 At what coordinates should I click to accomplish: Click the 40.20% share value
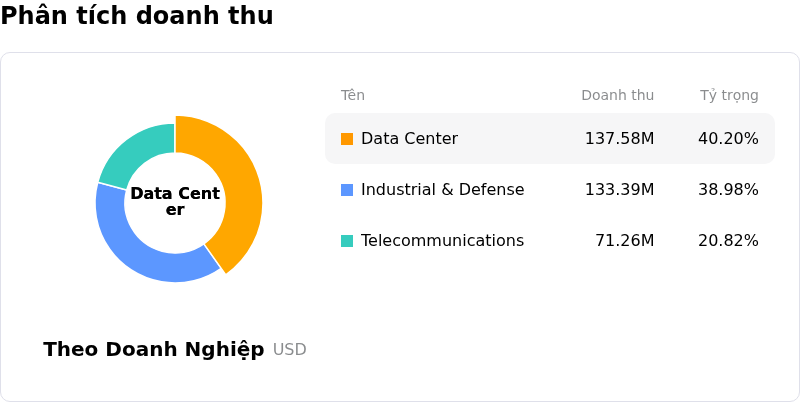728,139
